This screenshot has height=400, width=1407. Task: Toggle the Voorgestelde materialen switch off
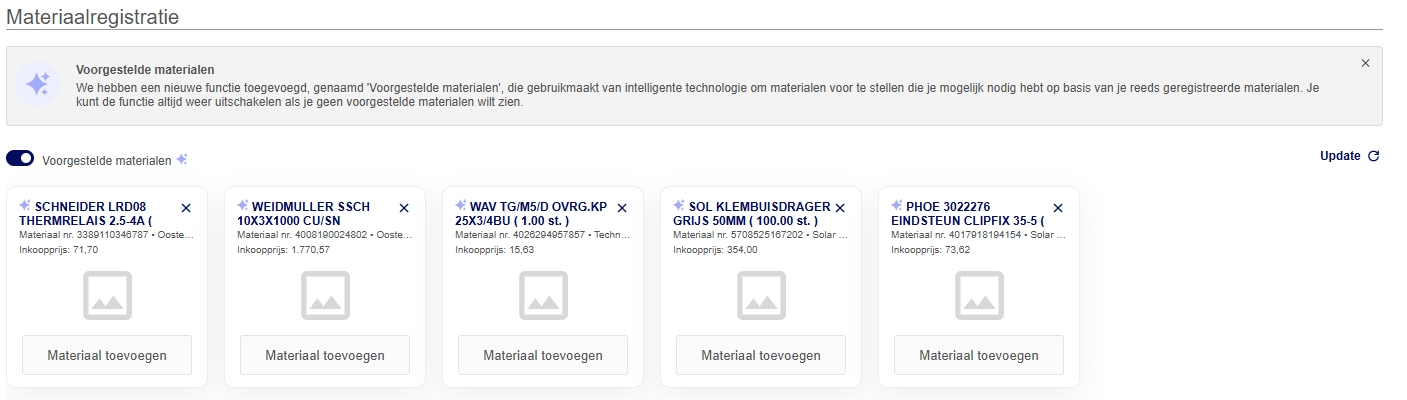(x=20, y=158)
